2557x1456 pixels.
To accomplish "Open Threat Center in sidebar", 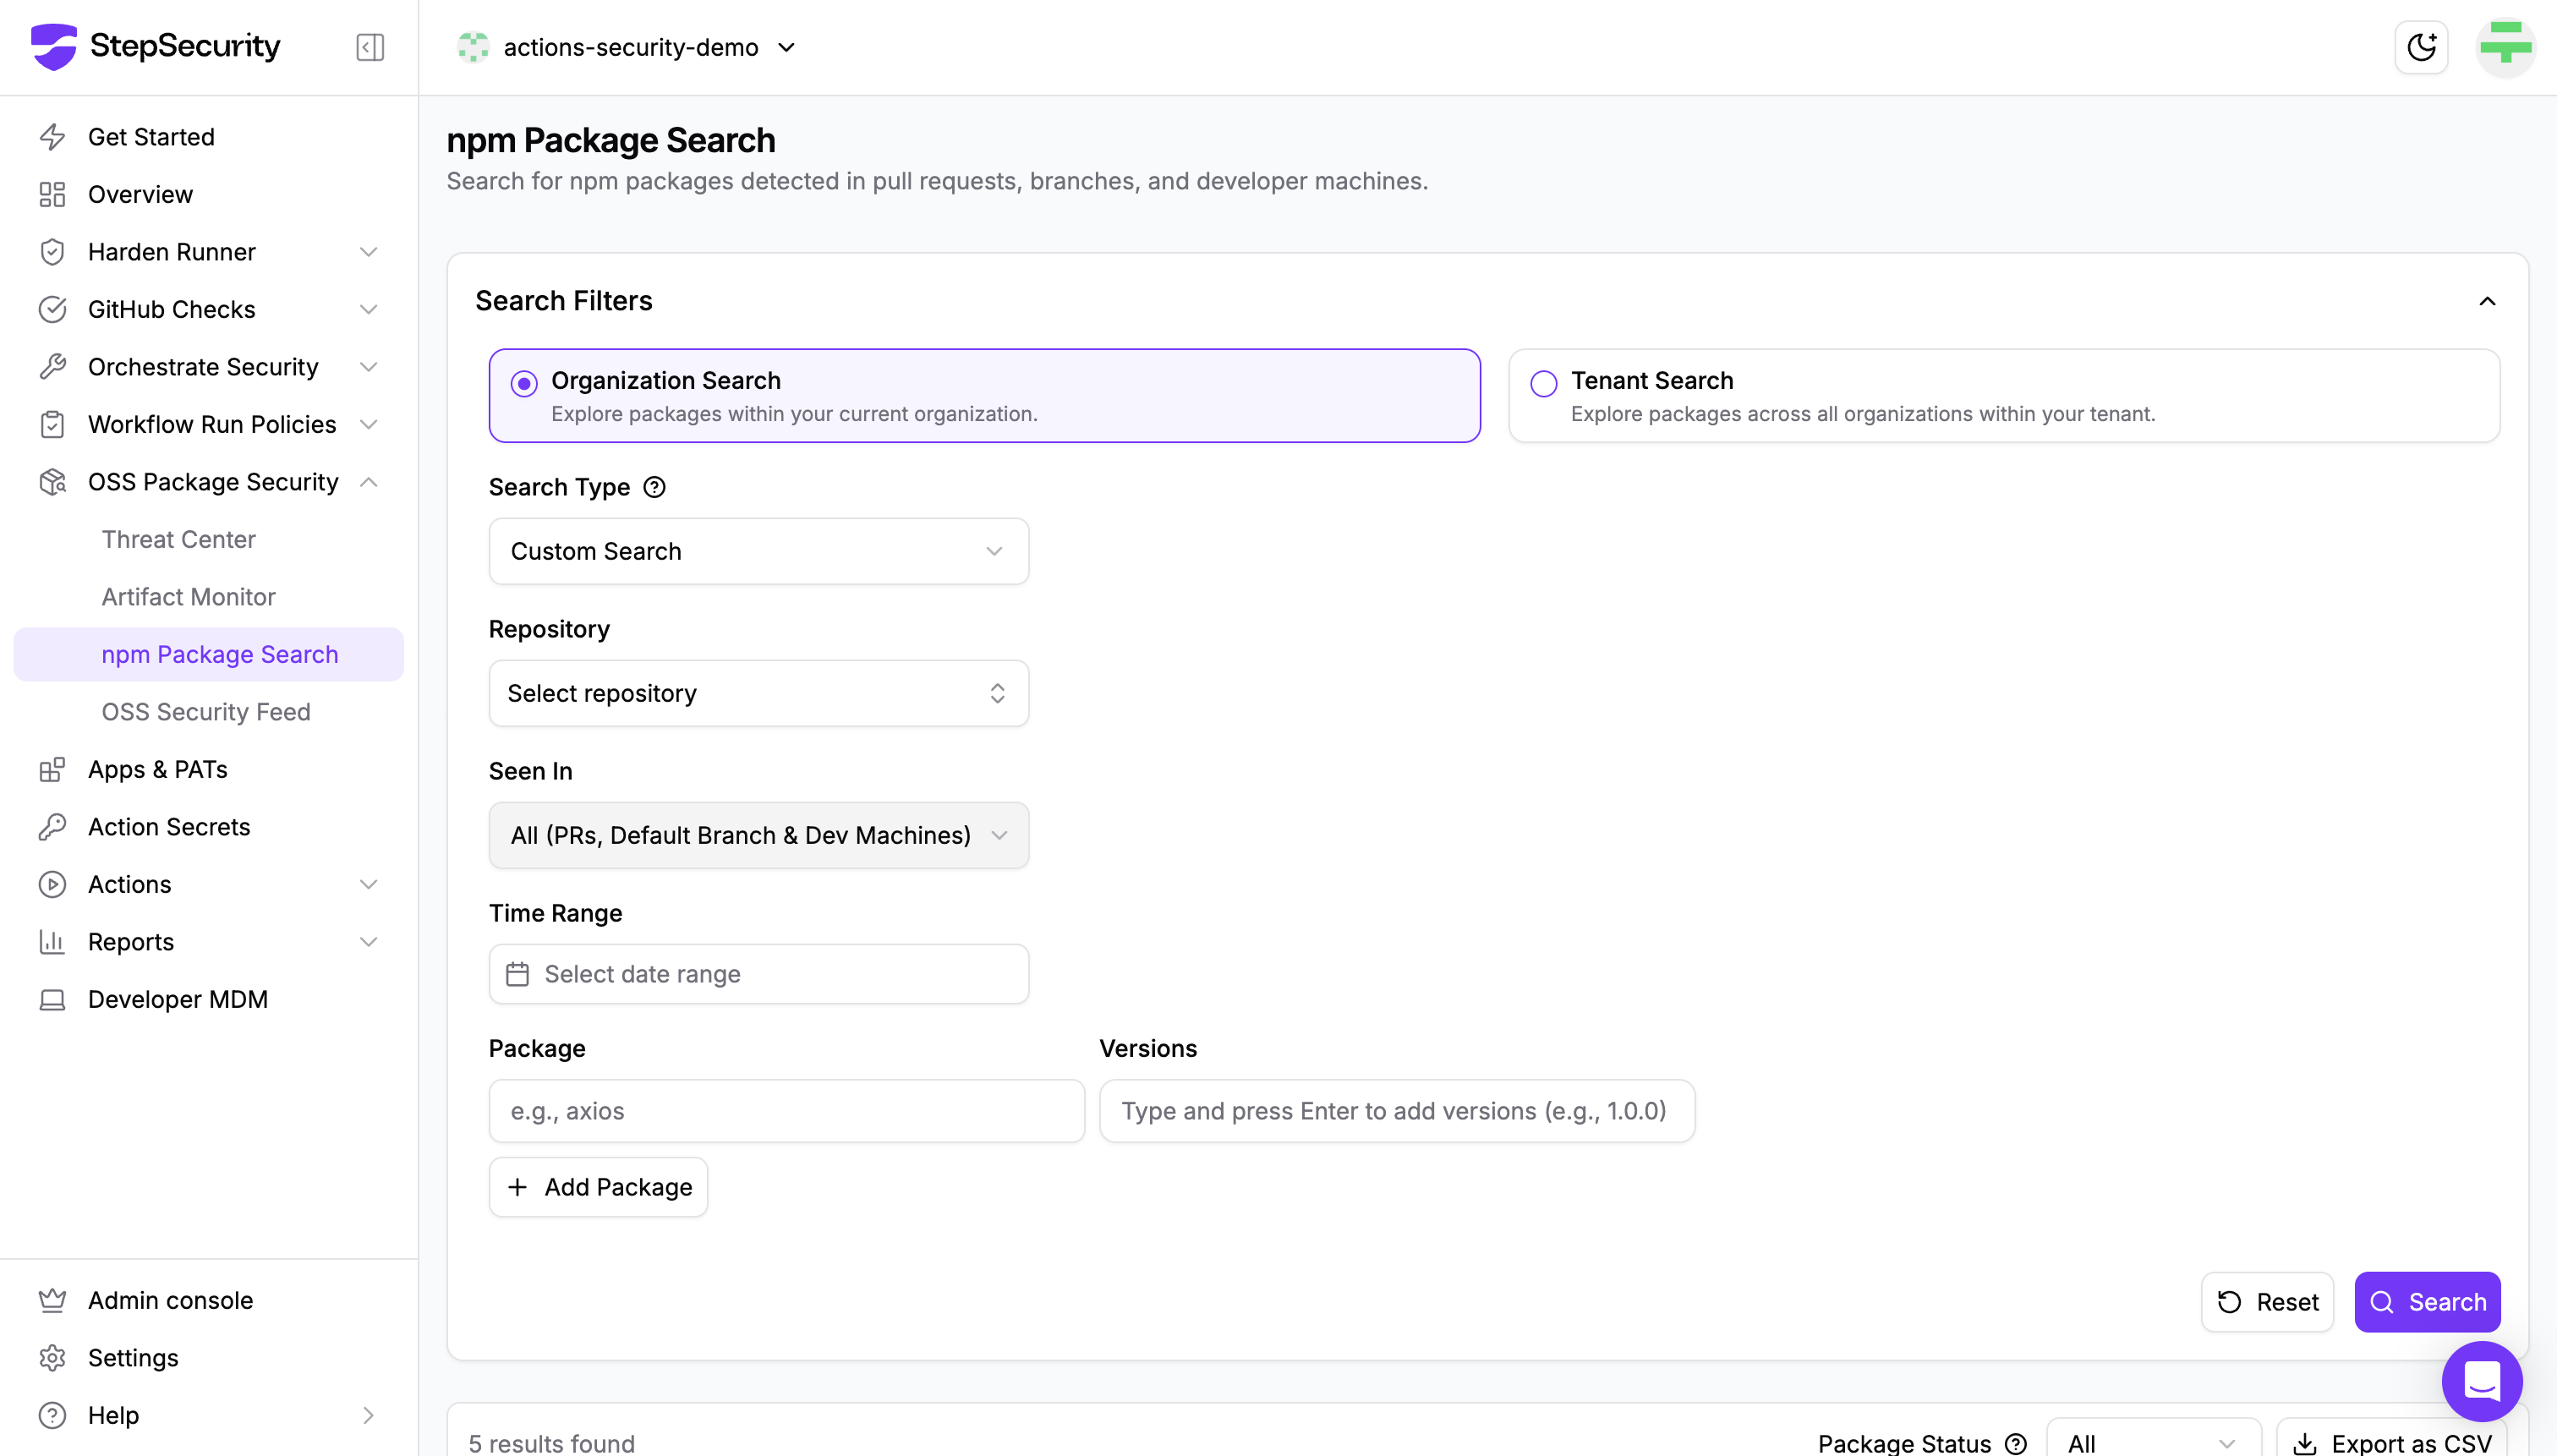I will [178, 539].
